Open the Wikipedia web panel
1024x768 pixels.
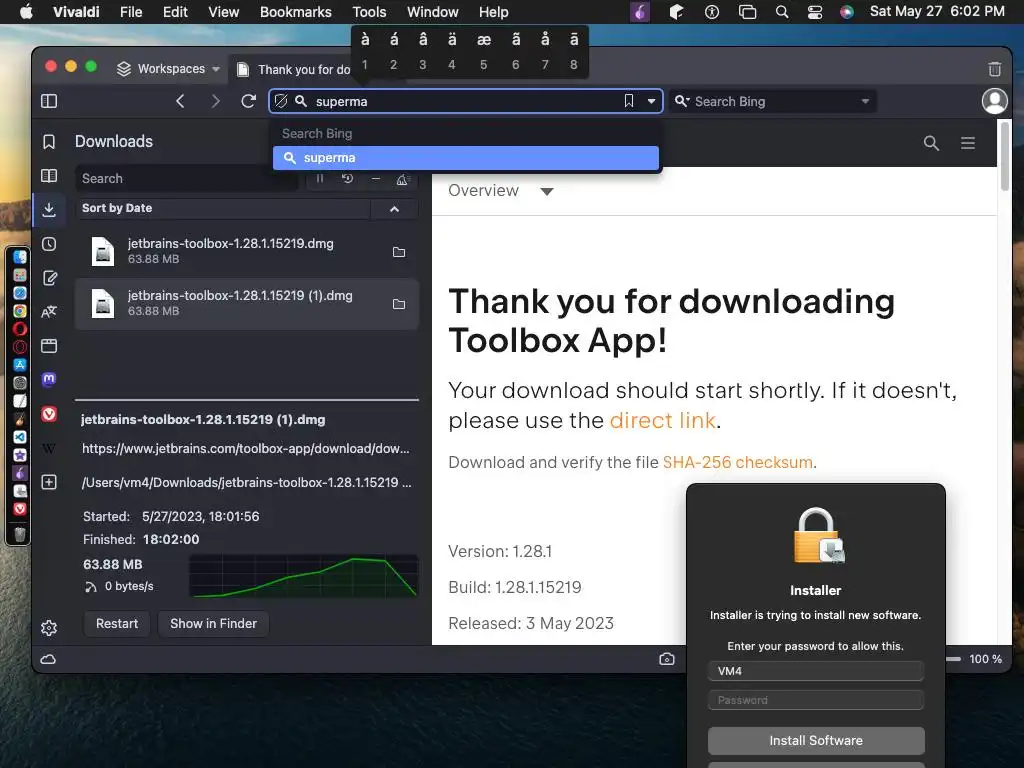click(49, 448)
